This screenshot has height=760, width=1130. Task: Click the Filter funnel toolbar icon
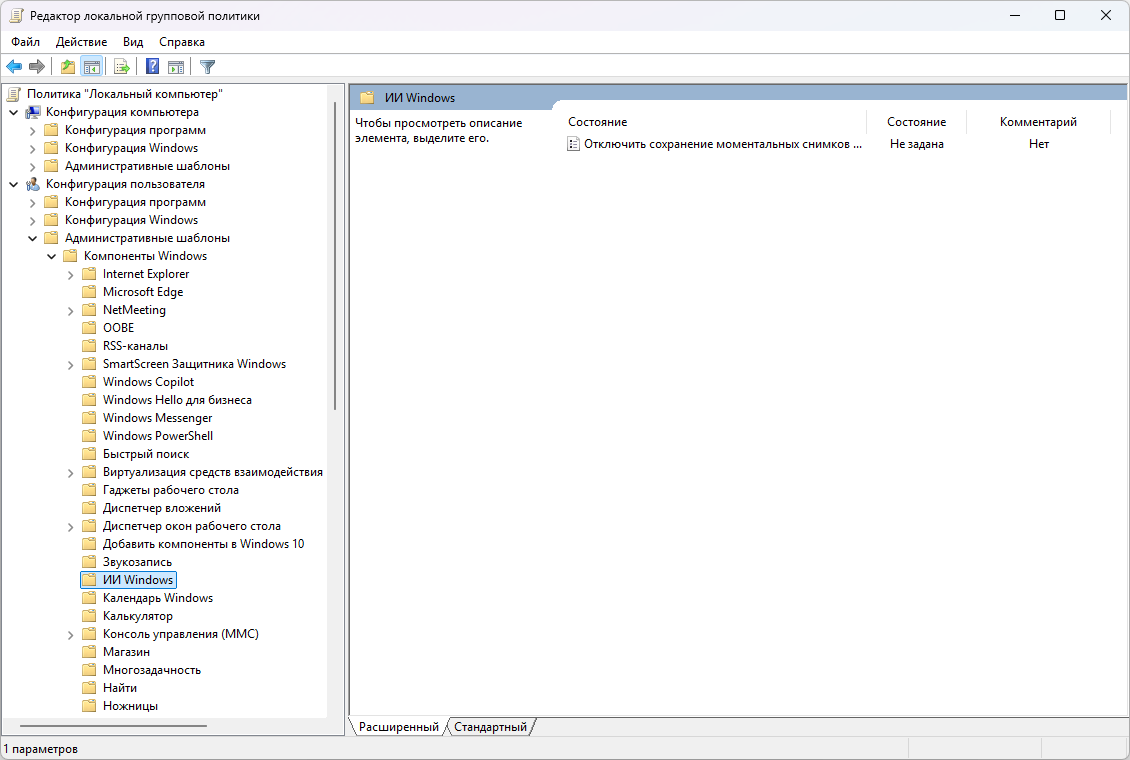[207, 67]
